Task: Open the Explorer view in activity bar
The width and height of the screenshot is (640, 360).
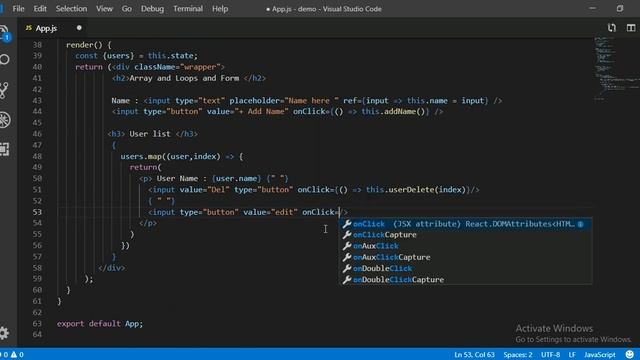Action: point(4,32)
